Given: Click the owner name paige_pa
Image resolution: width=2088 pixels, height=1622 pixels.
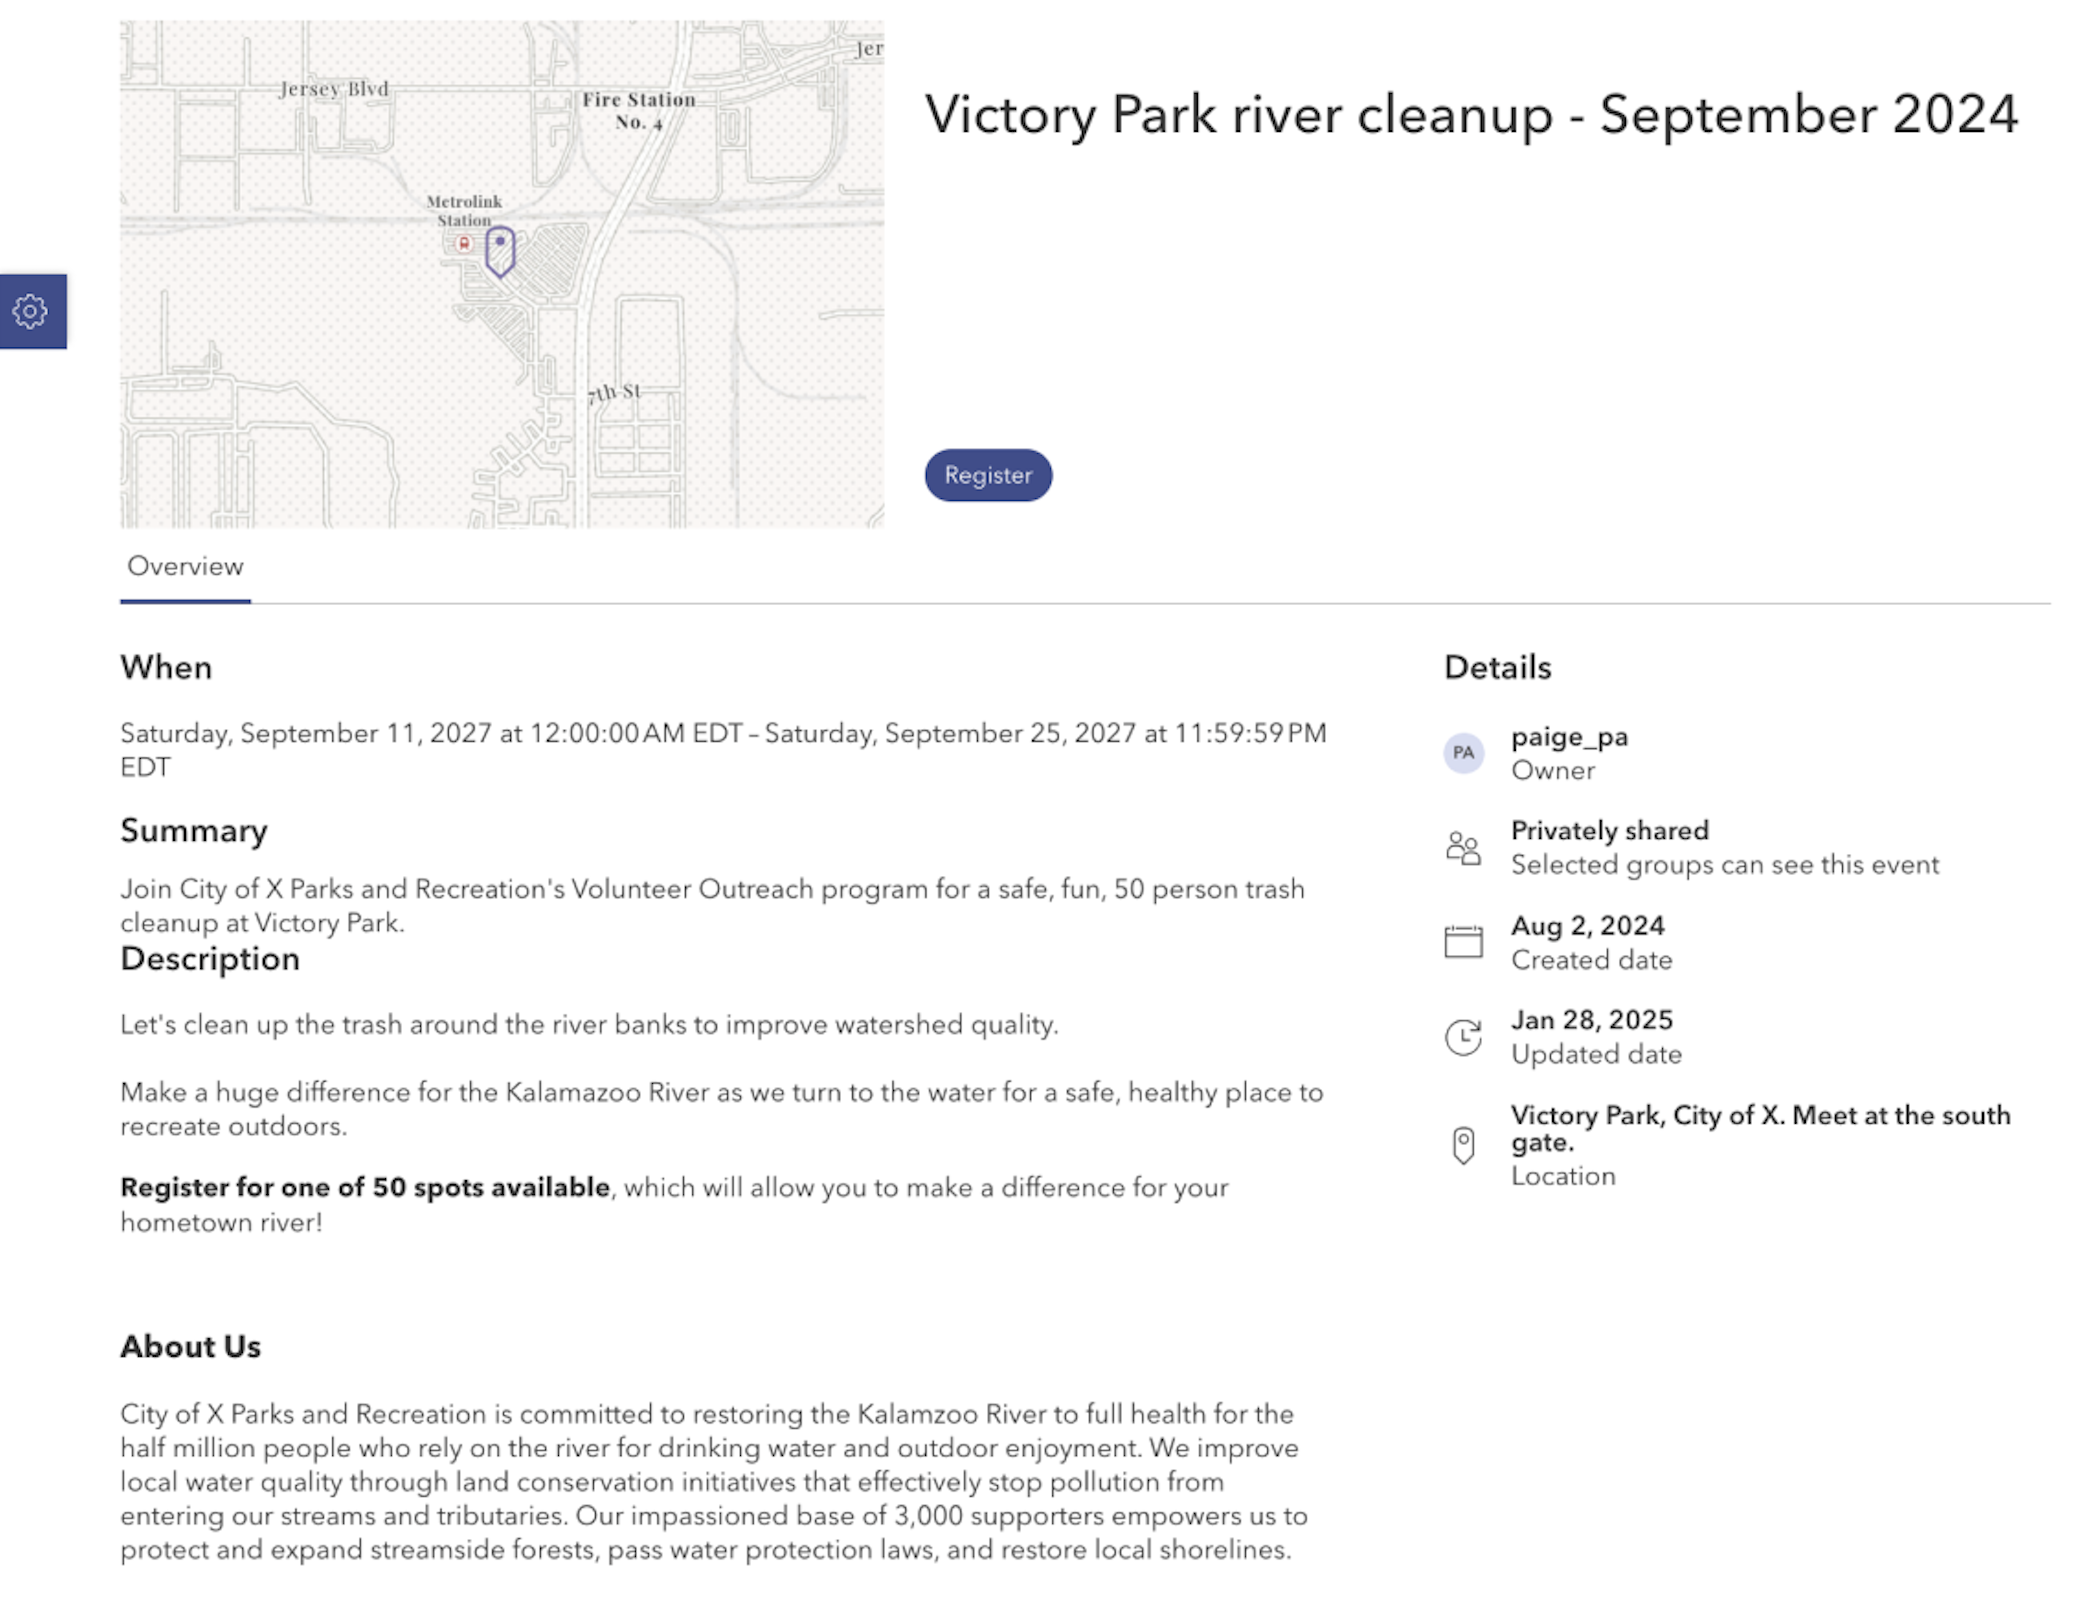Looking at the screenshot, I should (1570, 738).
